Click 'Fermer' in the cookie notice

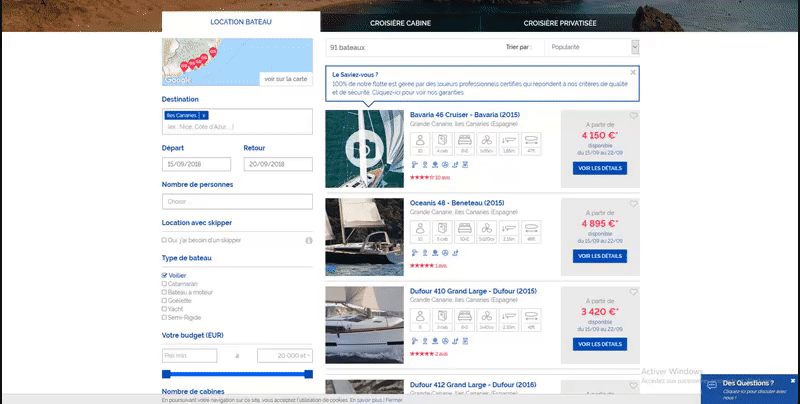click(x=394, y=400)
